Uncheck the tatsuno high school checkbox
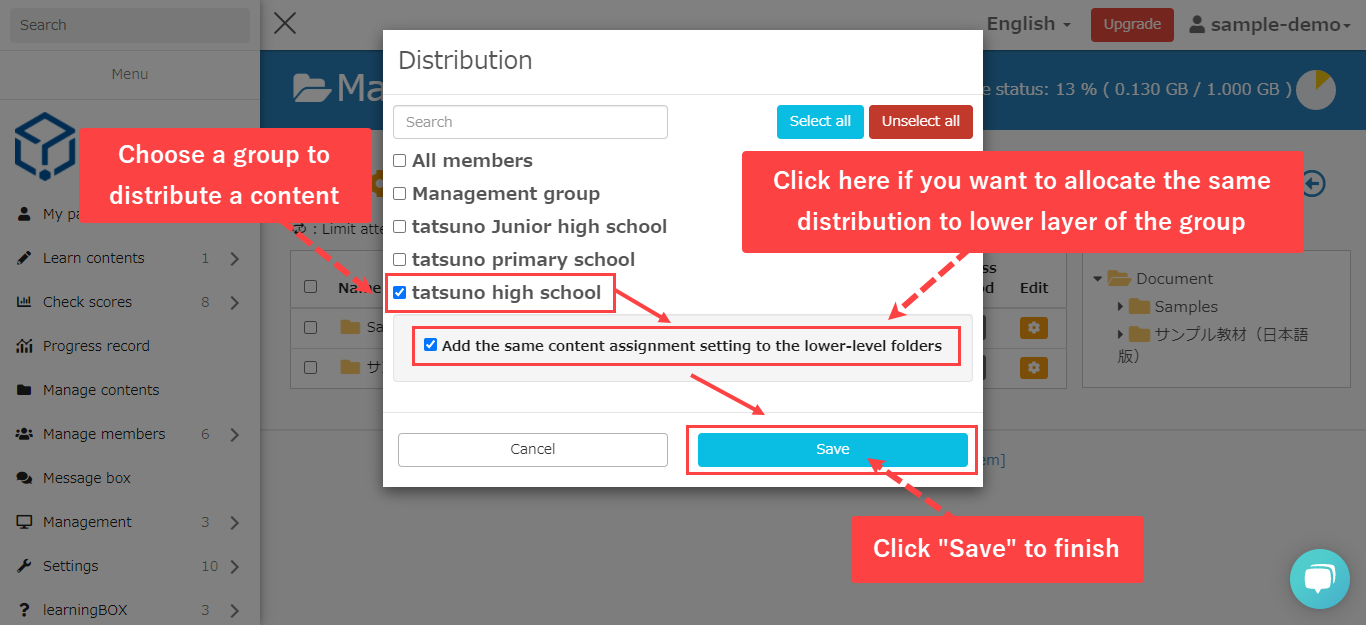The image size is (1366, 625). click(x=400, y=293)
